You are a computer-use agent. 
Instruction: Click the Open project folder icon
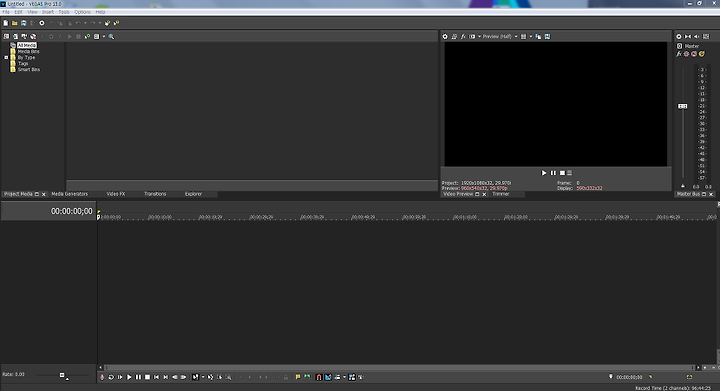(15, 23)
